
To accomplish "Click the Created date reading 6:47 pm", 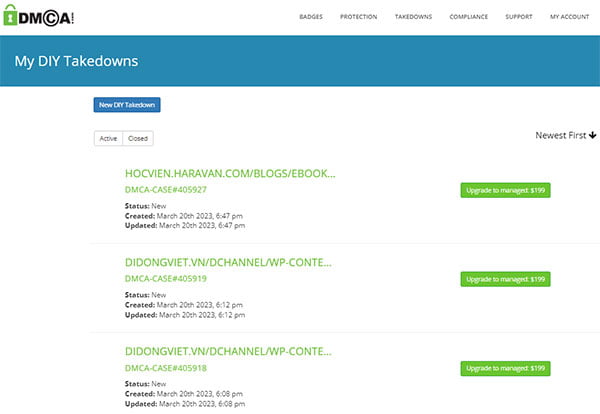I will [x=184, y=216].
